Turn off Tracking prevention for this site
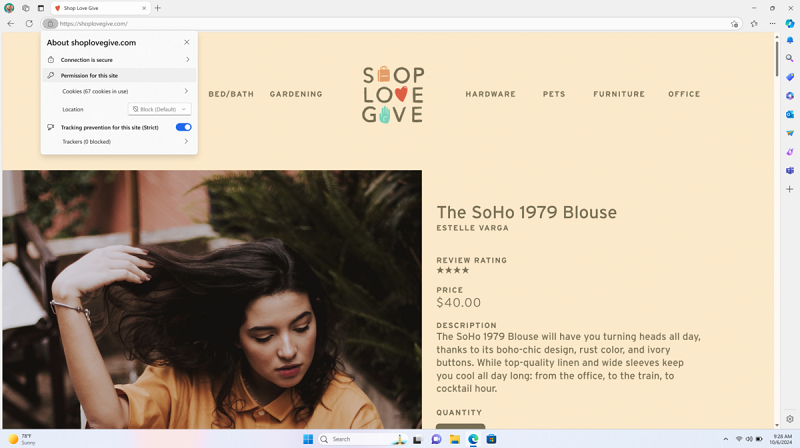The width and height of the screenshot is (800, 448). (183, 127)
